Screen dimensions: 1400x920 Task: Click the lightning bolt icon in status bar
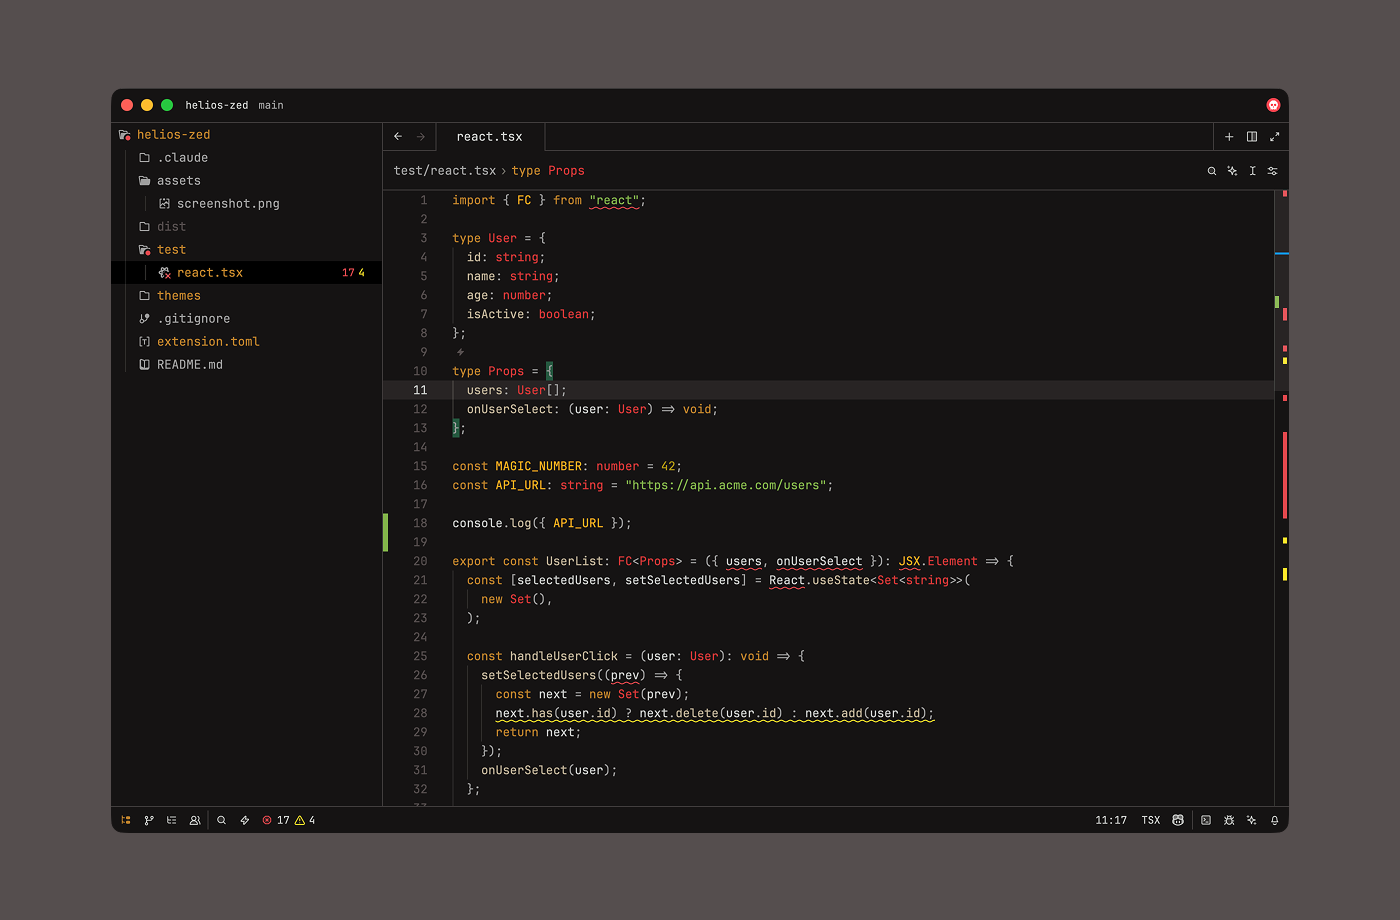245,820
